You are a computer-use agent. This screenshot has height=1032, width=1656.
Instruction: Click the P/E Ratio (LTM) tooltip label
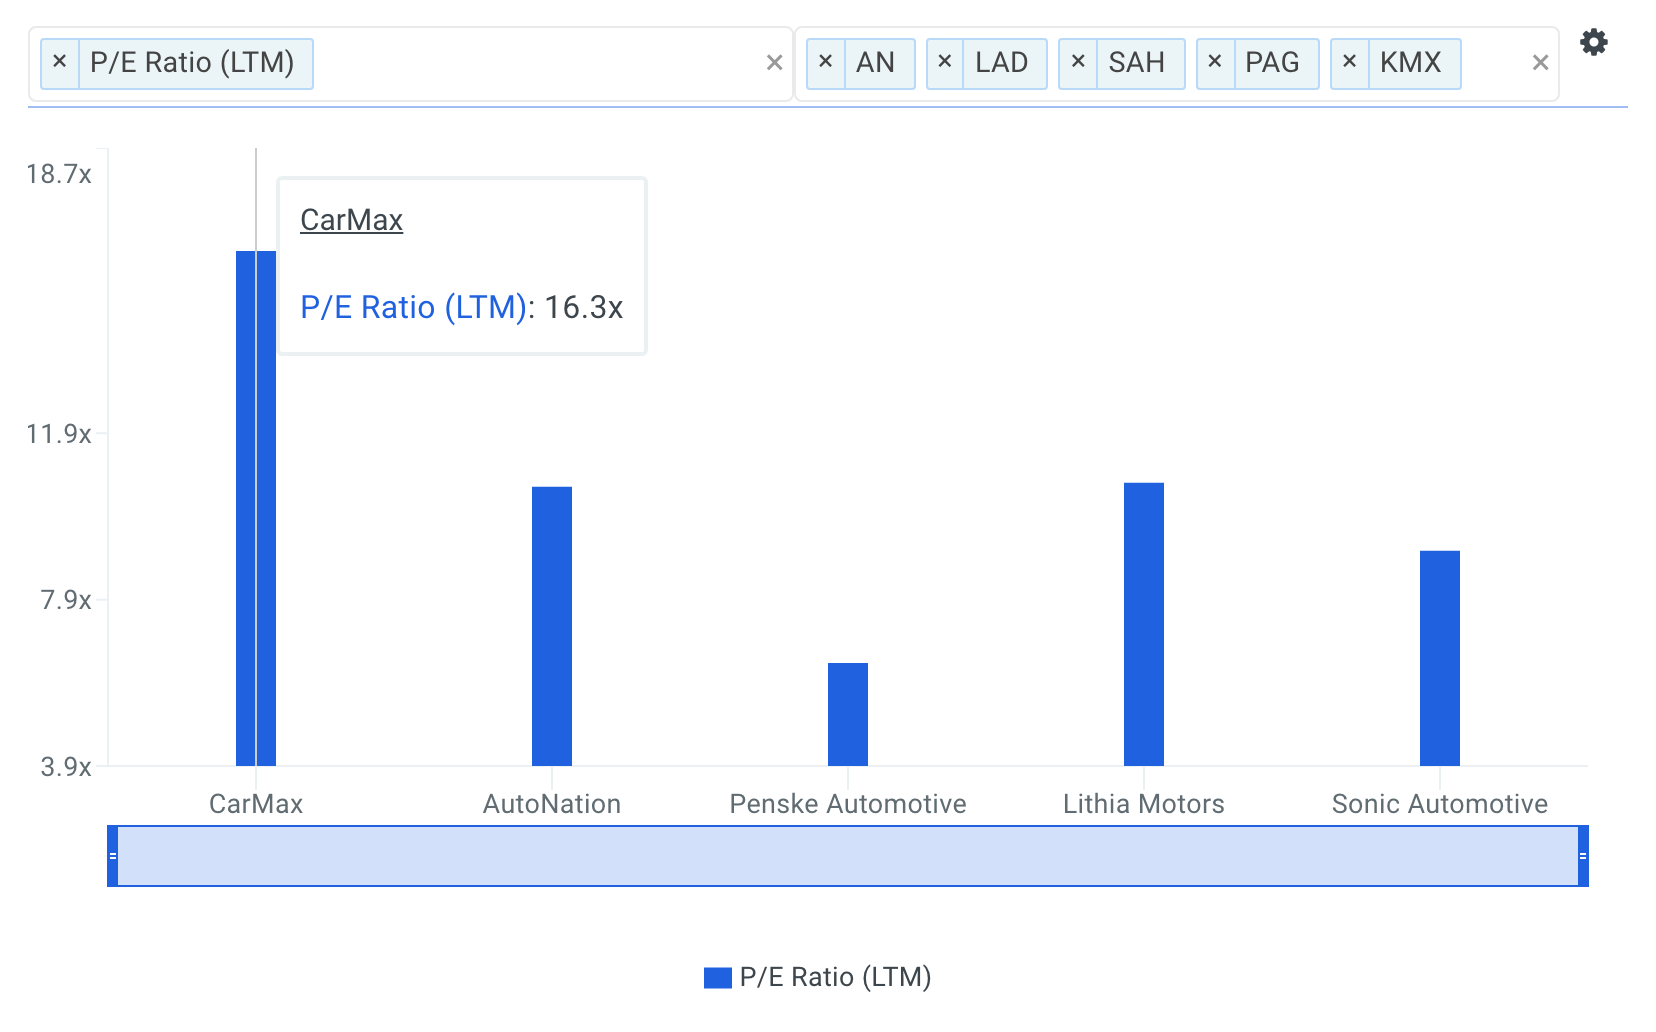pos(414,307)
